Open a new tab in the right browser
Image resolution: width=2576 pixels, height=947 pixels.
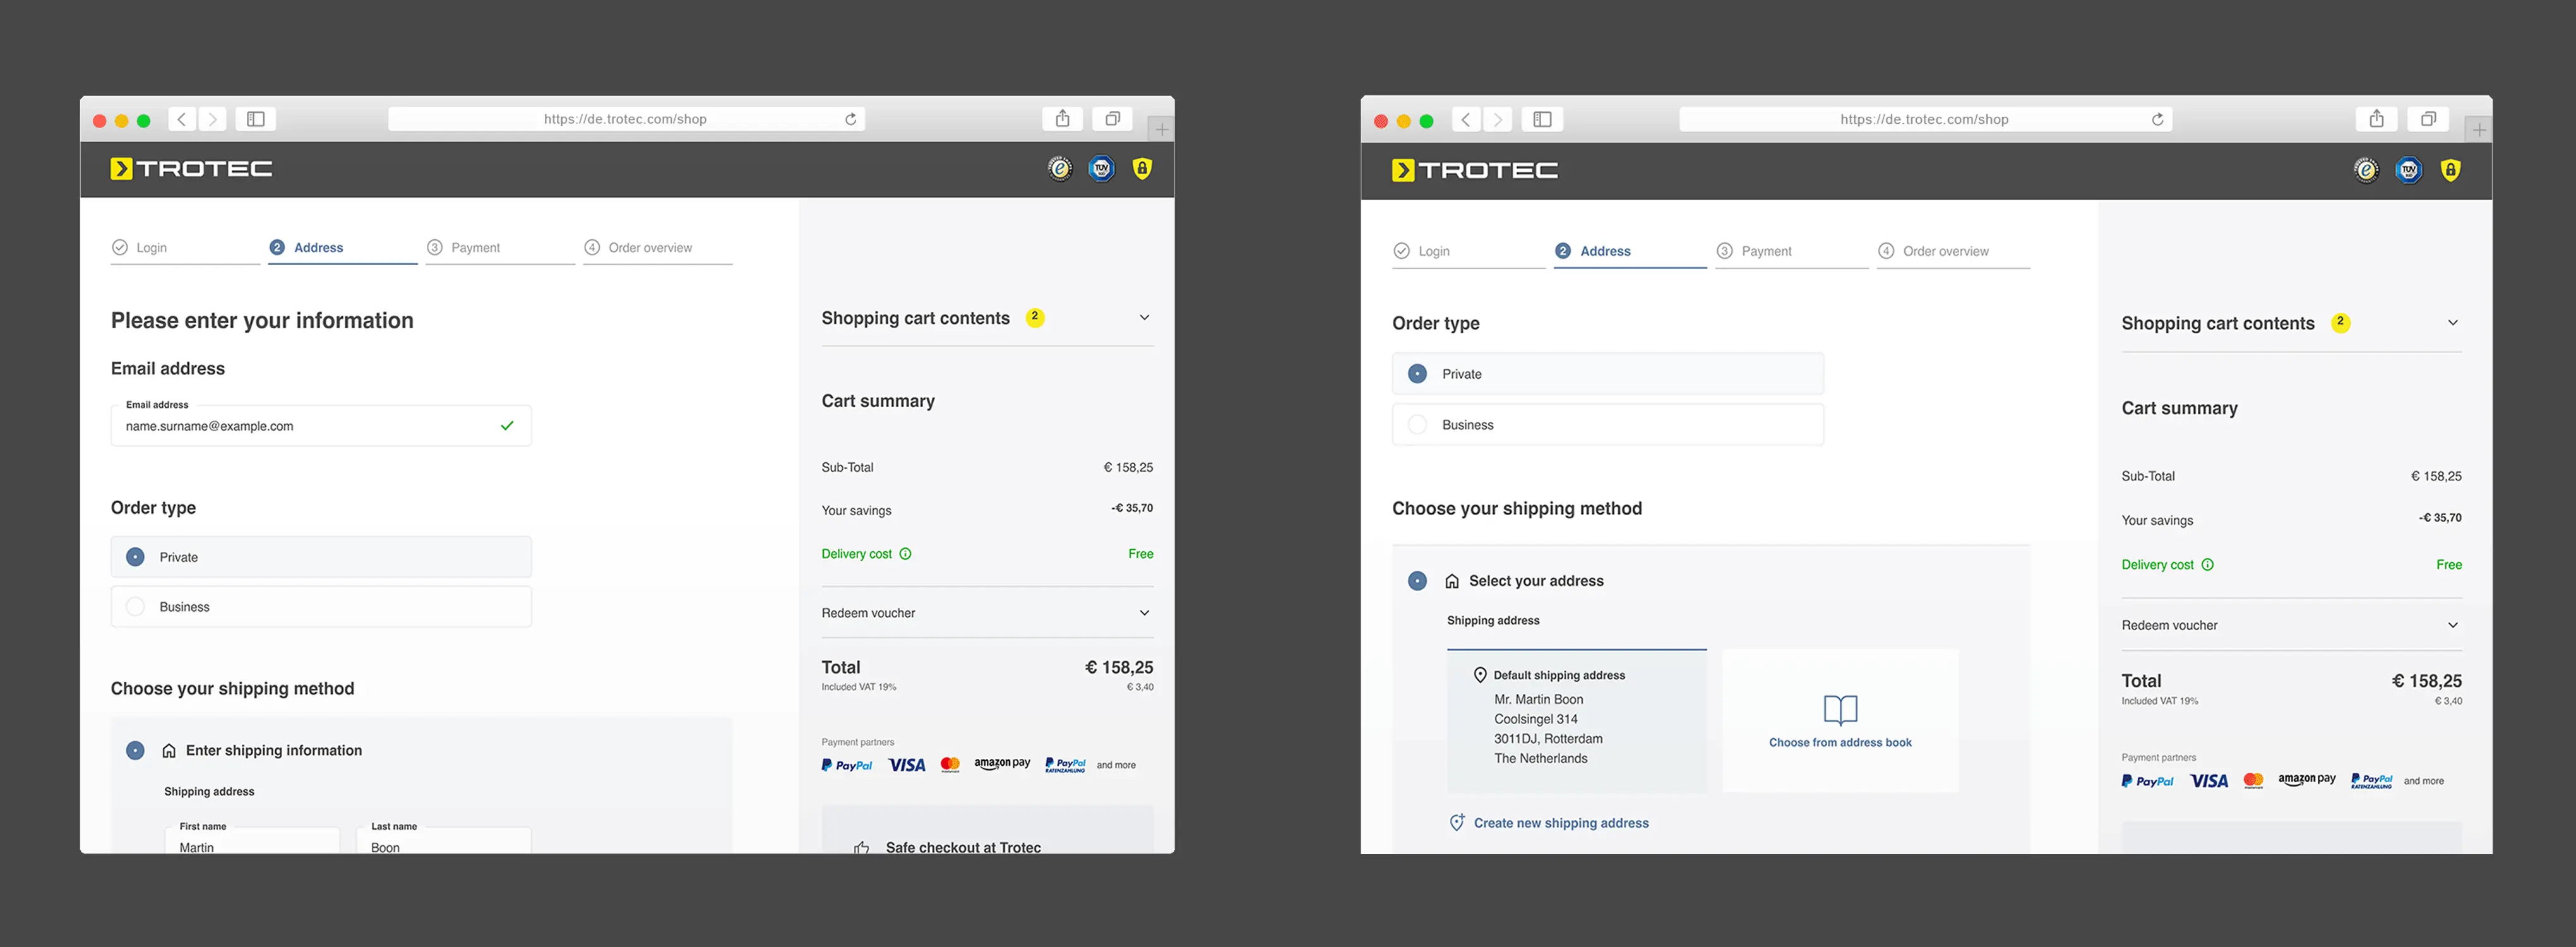(x=2479, y=130)
